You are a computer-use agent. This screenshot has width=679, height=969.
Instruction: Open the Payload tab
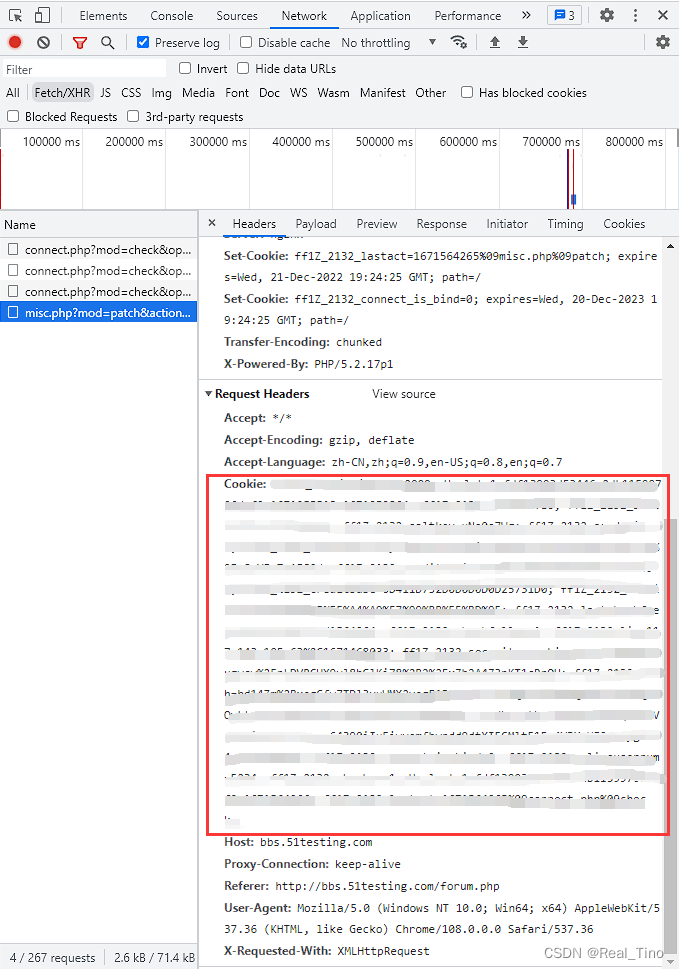coord(316,224)
